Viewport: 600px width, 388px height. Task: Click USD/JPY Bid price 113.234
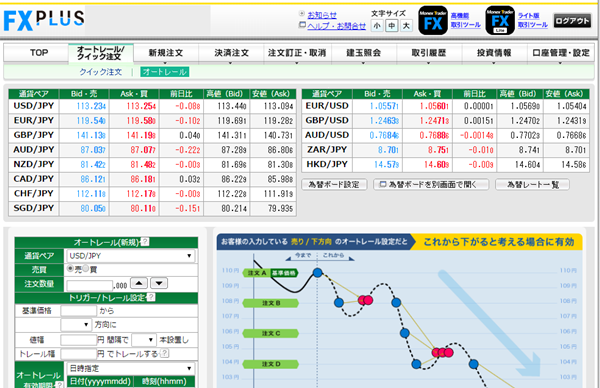91,106
